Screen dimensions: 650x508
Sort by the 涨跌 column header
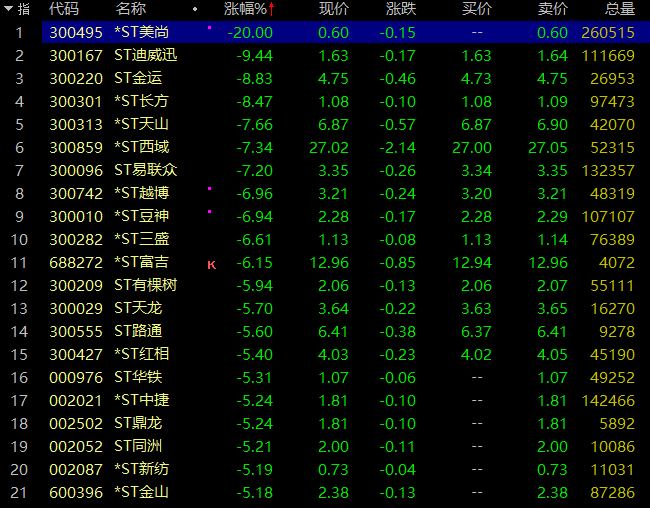400,9
